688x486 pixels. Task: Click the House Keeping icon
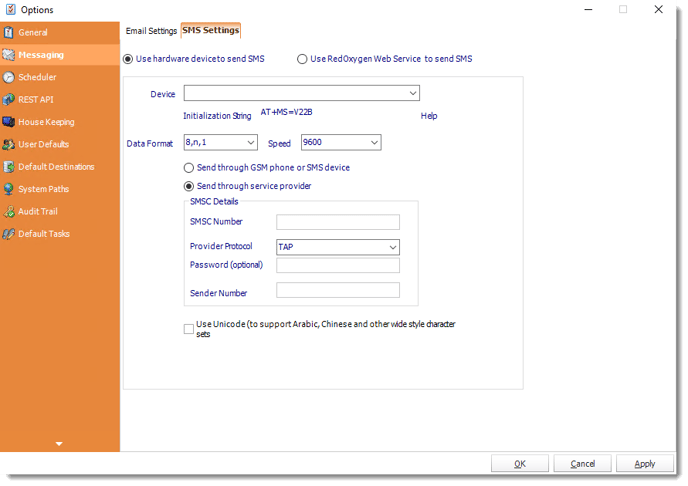click(8, 122)
